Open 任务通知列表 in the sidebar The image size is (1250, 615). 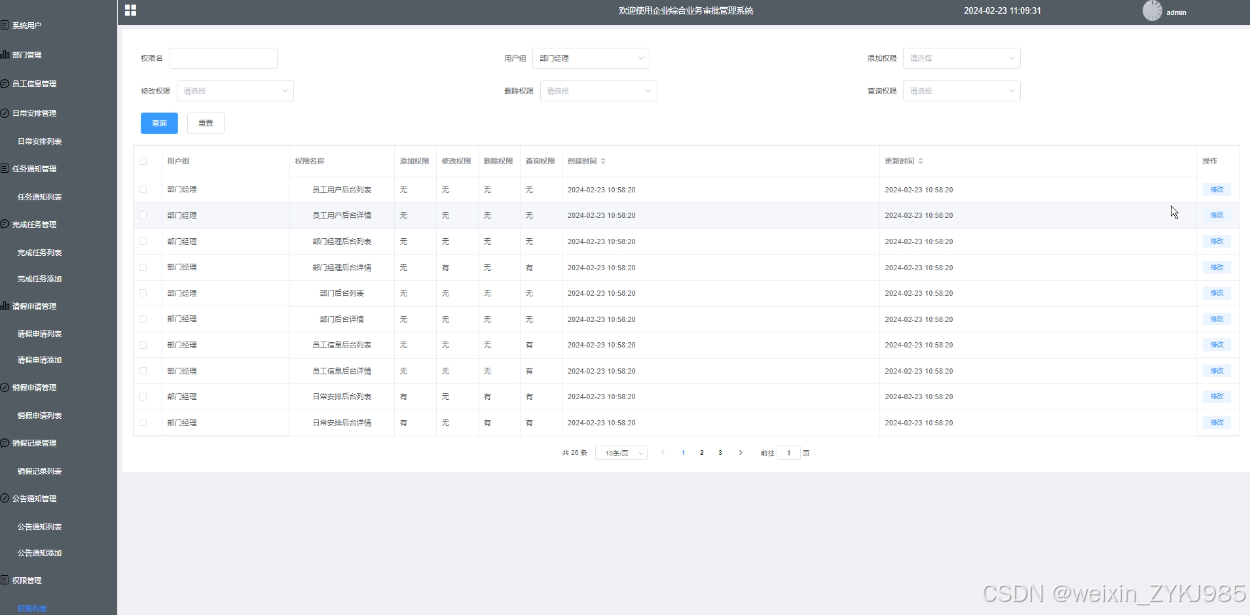[40, 197]
